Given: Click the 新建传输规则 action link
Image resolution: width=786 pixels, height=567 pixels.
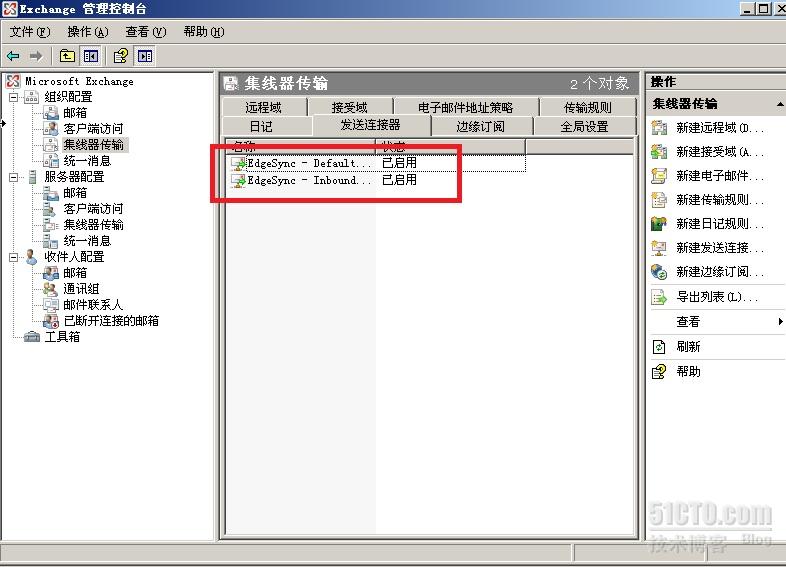Looking at the screenshot, I should coord(720,200).
